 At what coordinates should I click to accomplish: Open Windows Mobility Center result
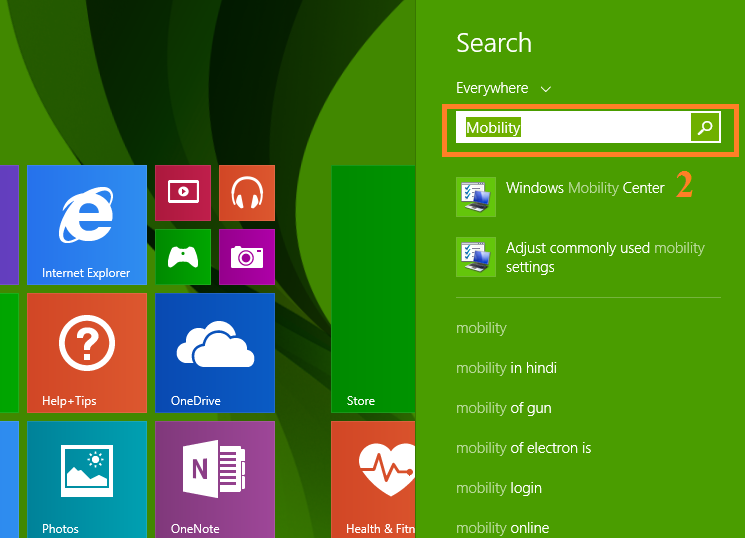pos(585,188)
